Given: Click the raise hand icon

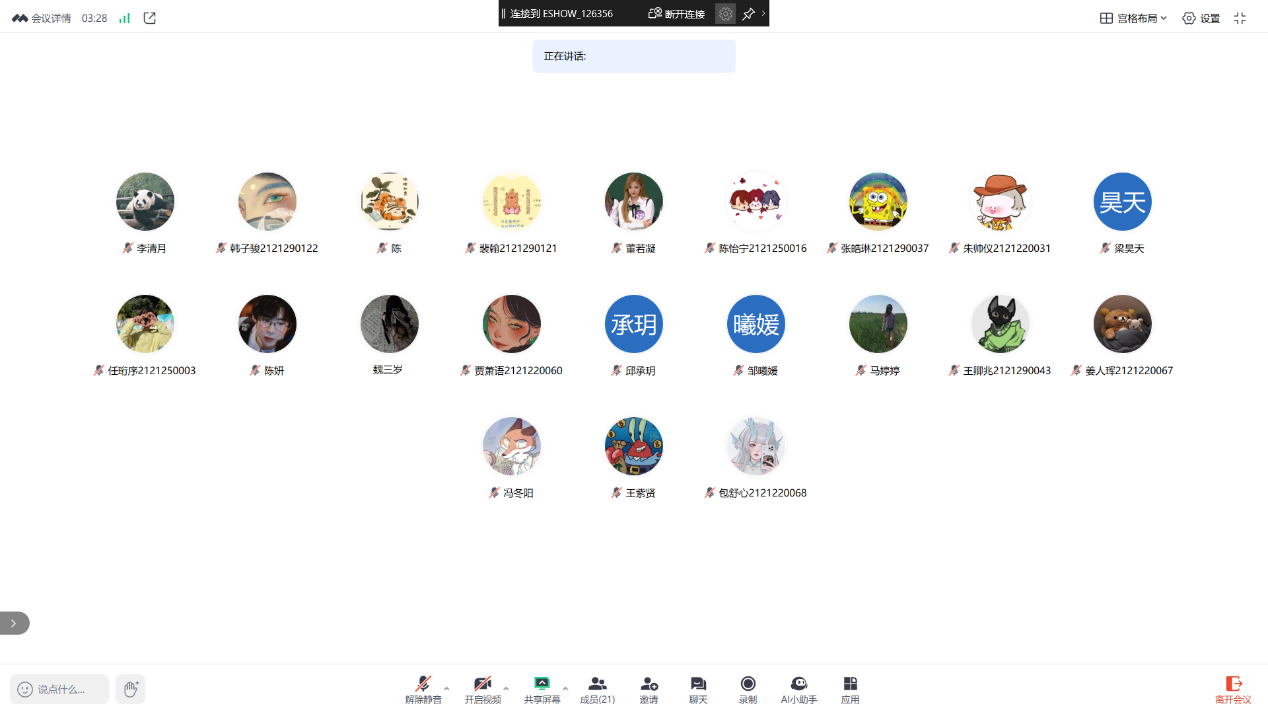Looking at the screenshot, I should point(130,689).
